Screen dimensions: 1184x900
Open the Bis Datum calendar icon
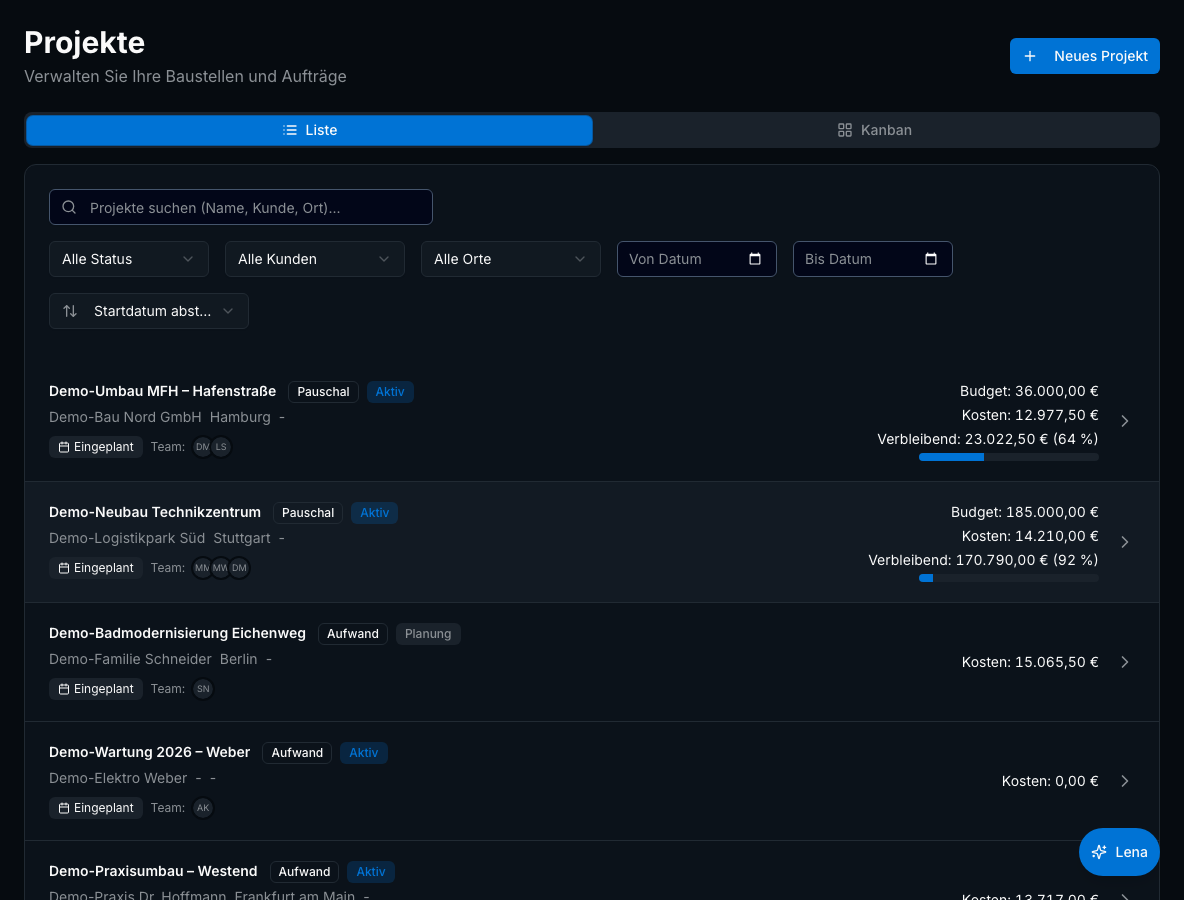click(930, 259)
